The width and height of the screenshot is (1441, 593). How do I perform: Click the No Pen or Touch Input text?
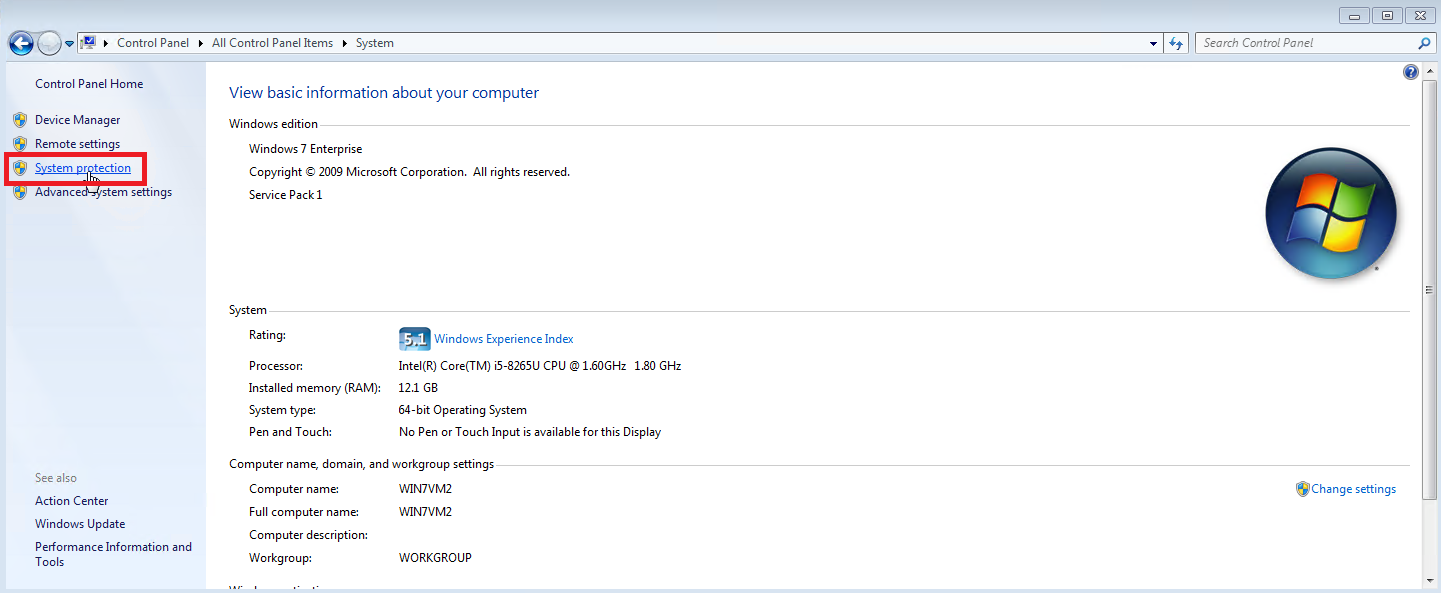[x=530, y=432]
